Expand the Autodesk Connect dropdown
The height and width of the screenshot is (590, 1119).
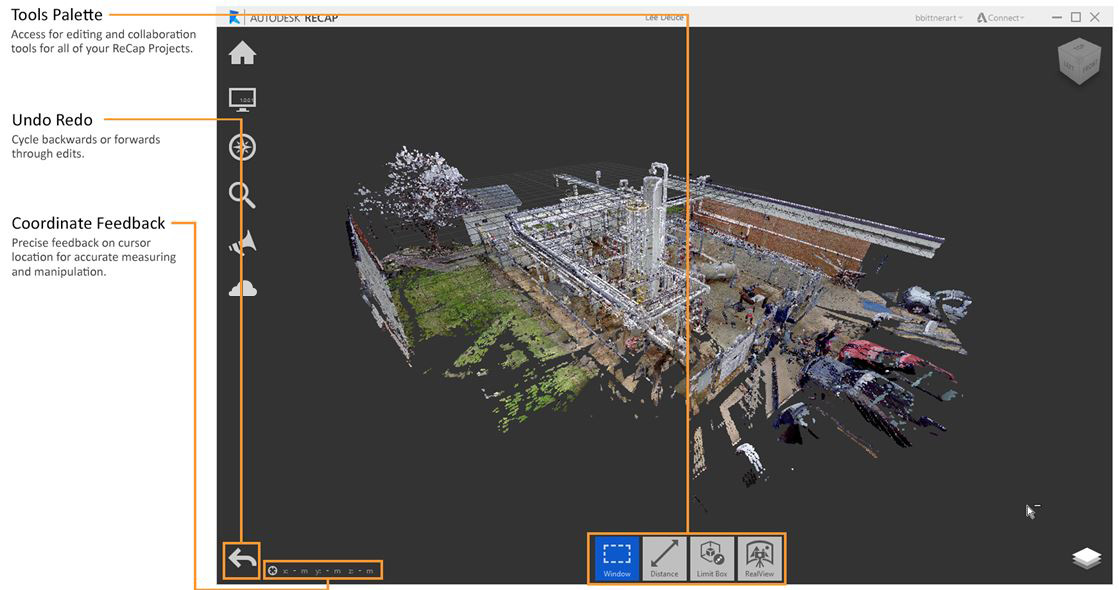[1001, 18]
